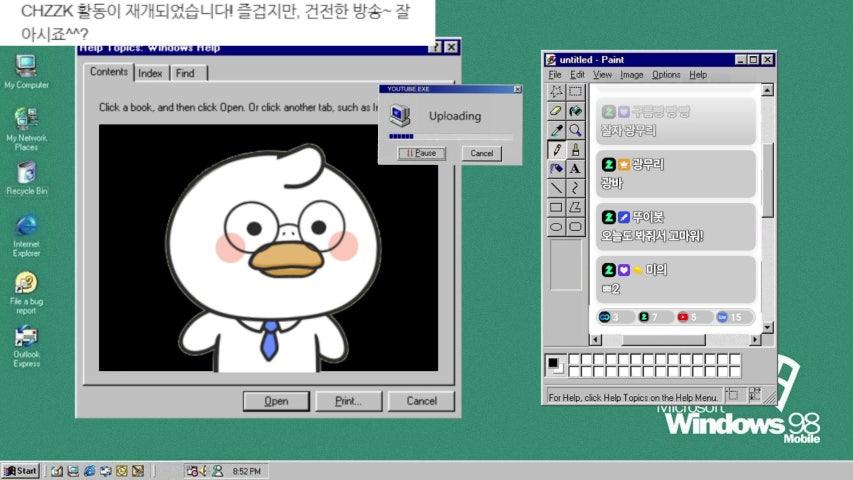Pick the straight Line tool
Image resolution: width=853 pixels, height=480 pixels.
[x=556, y=188]
